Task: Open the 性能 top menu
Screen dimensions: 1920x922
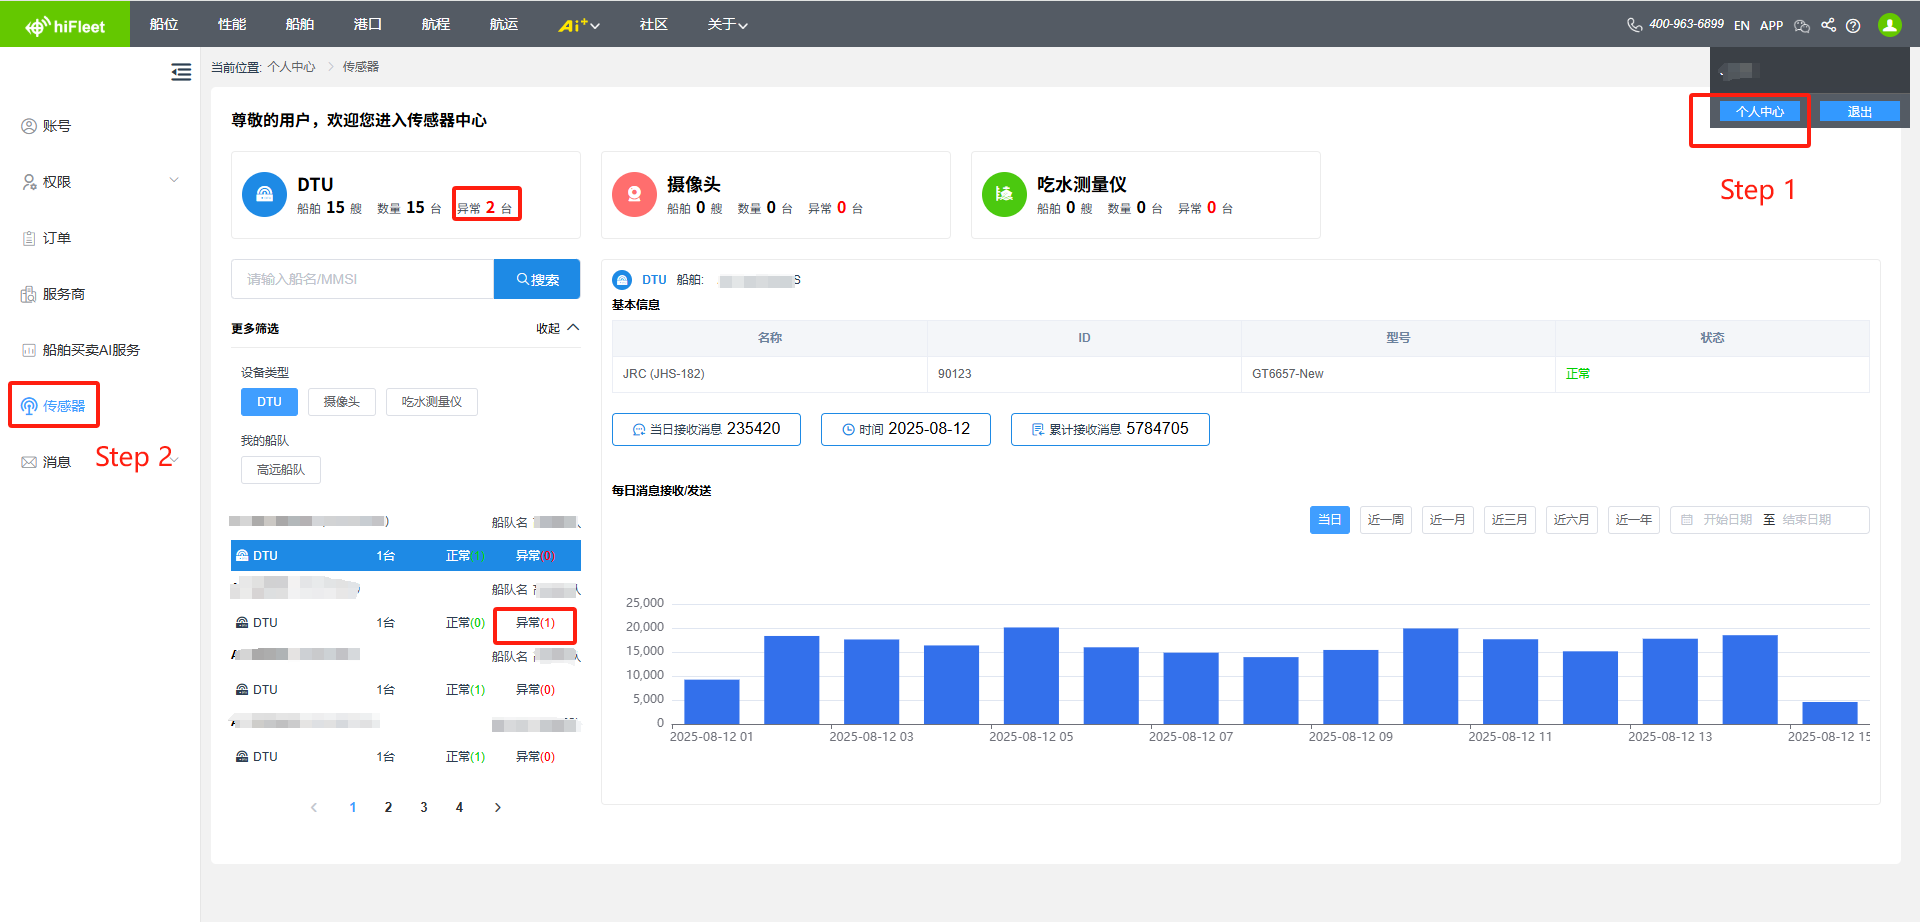Action: click(232, 24)
